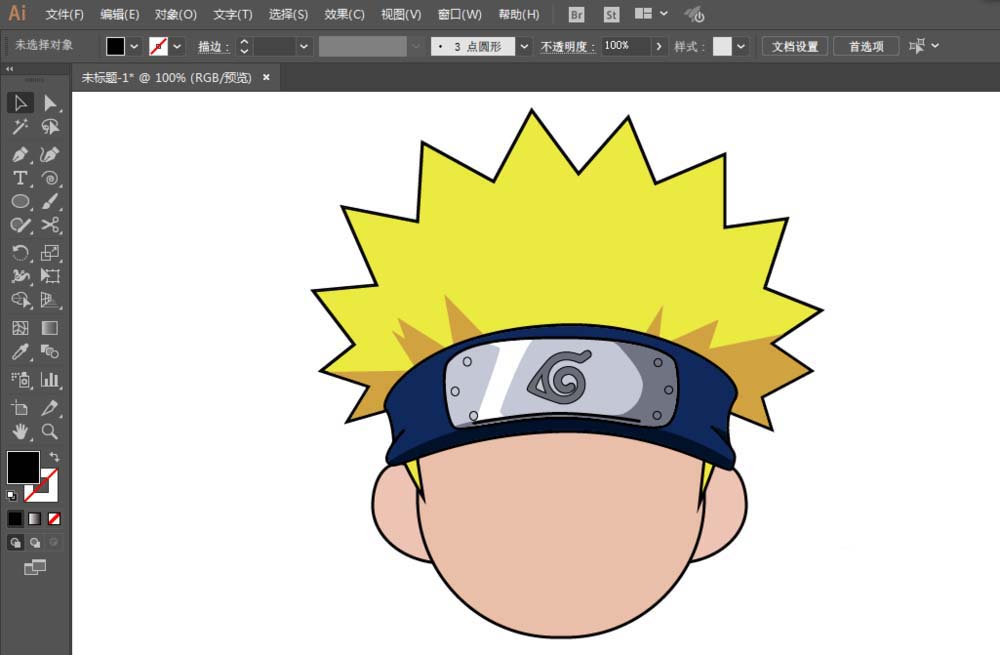Activate the Hand tool
Screen dimensions: 1000x655
(20, 431)
